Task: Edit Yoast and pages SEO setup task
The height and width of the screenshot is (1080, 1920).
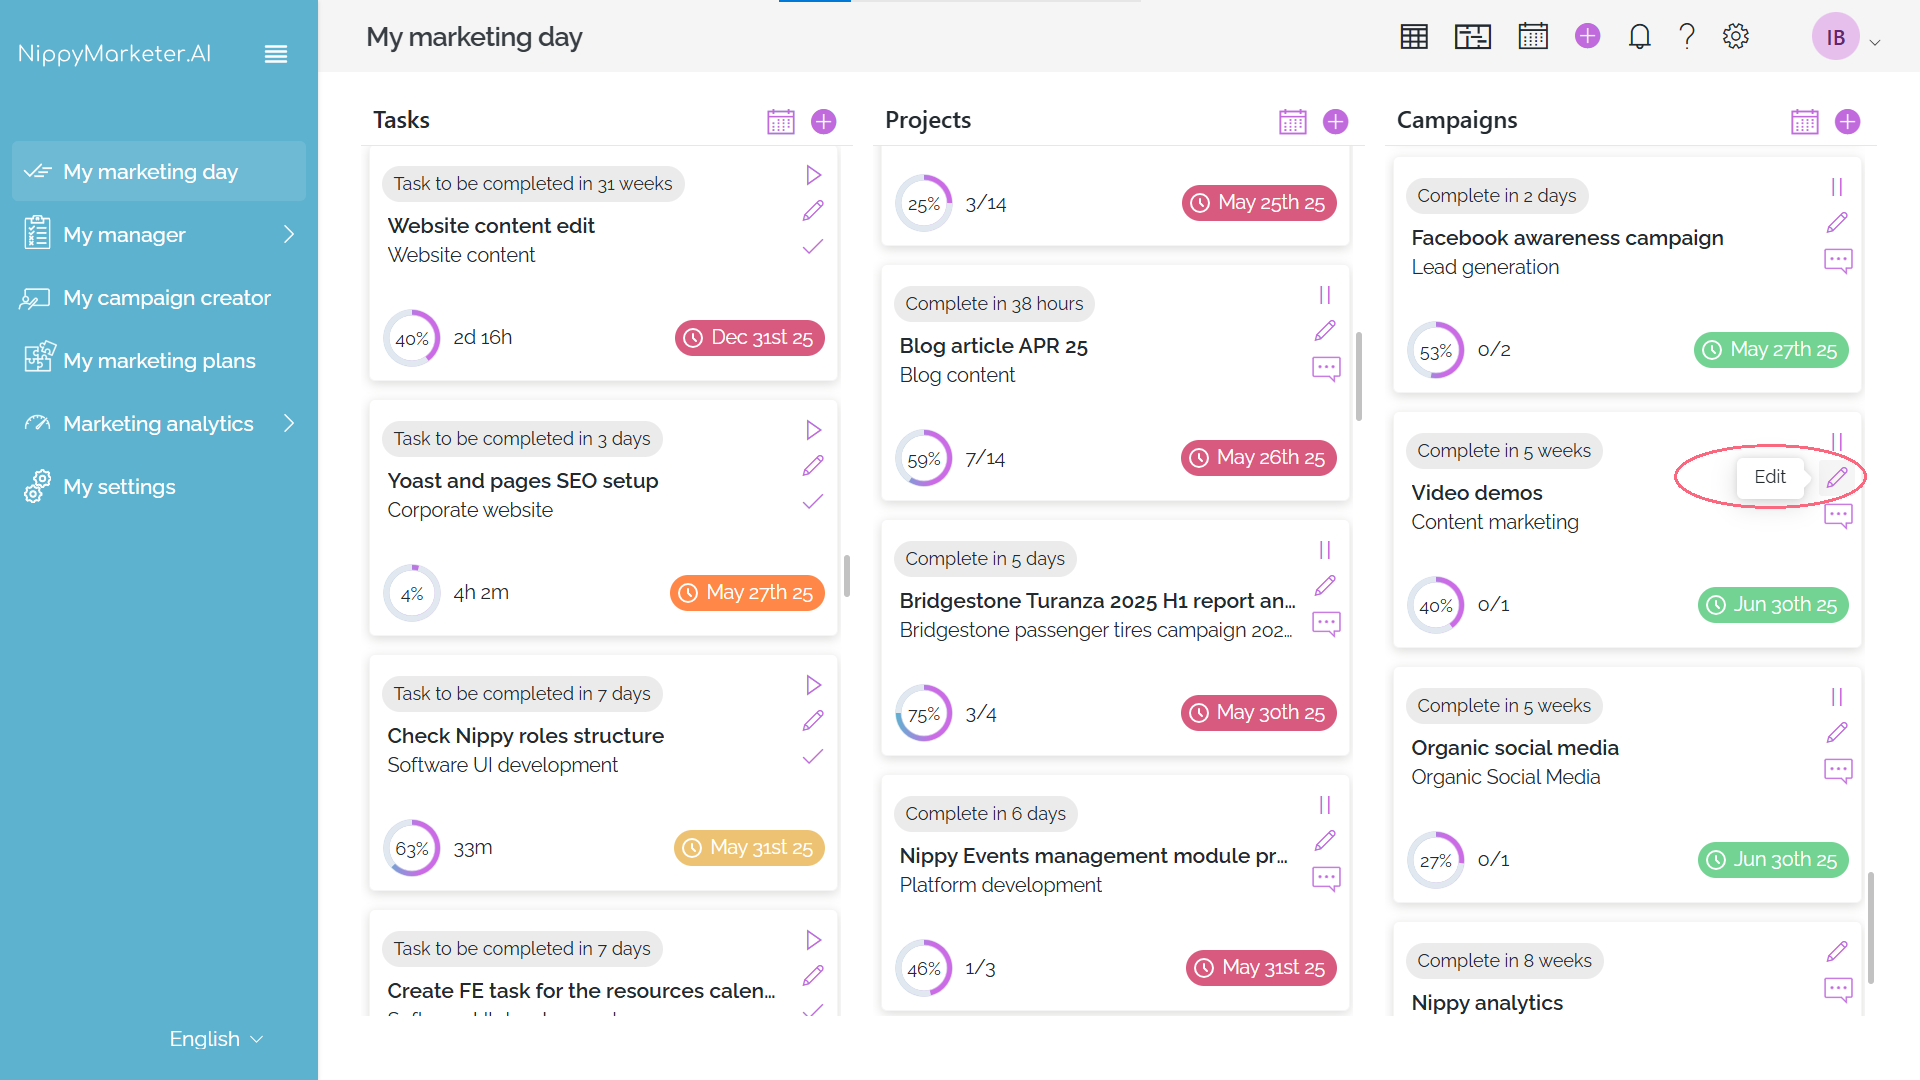Action: [x=813, y=466]
